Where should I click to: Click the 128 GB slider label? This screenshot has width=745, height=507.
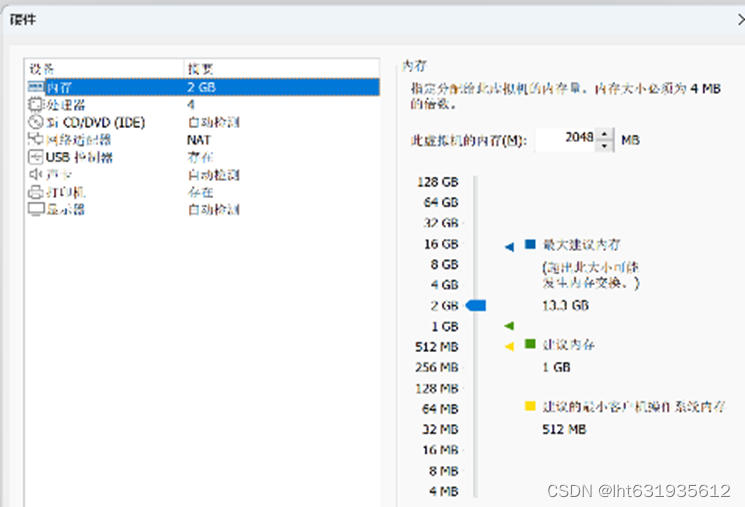[x=438, y=182]
